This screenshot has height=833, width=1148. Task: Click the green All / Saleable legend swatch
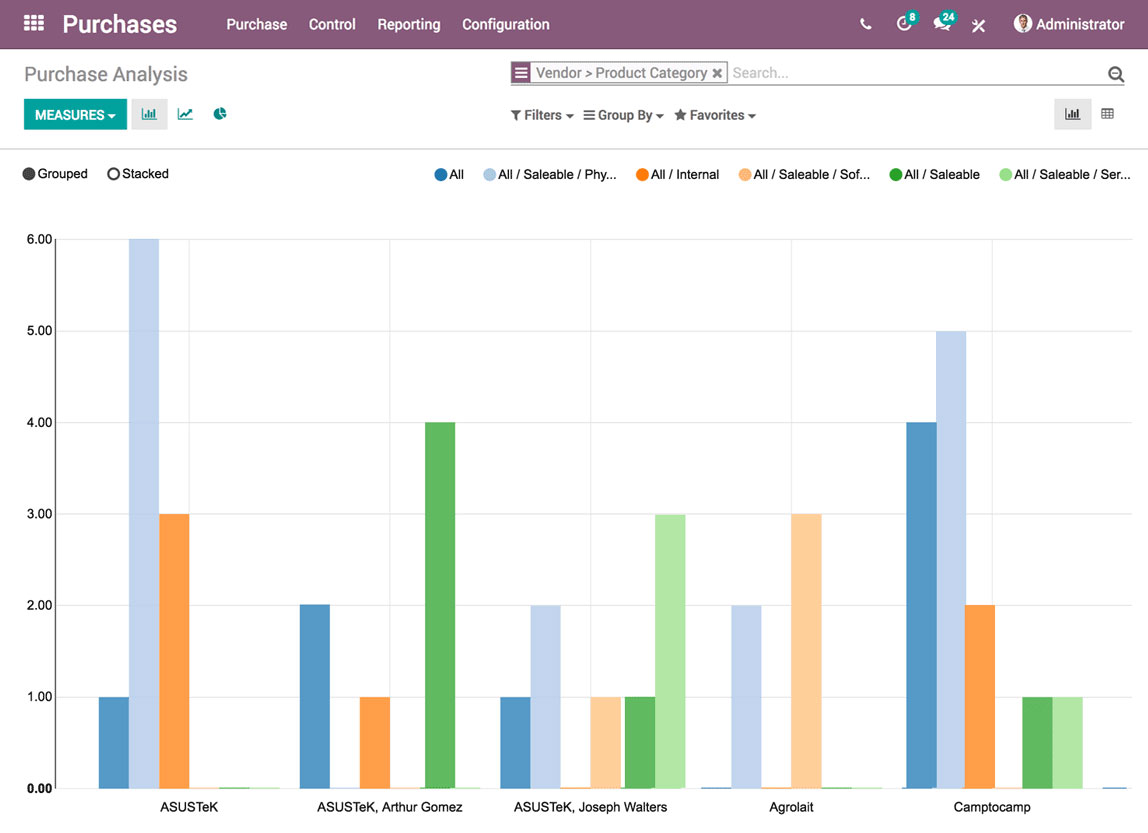[x=896, y=175]
